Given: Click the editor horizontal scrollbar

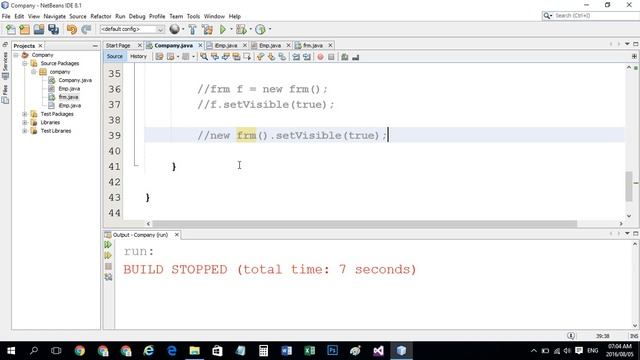Looking at the screenshot, I should click(364, 224).
